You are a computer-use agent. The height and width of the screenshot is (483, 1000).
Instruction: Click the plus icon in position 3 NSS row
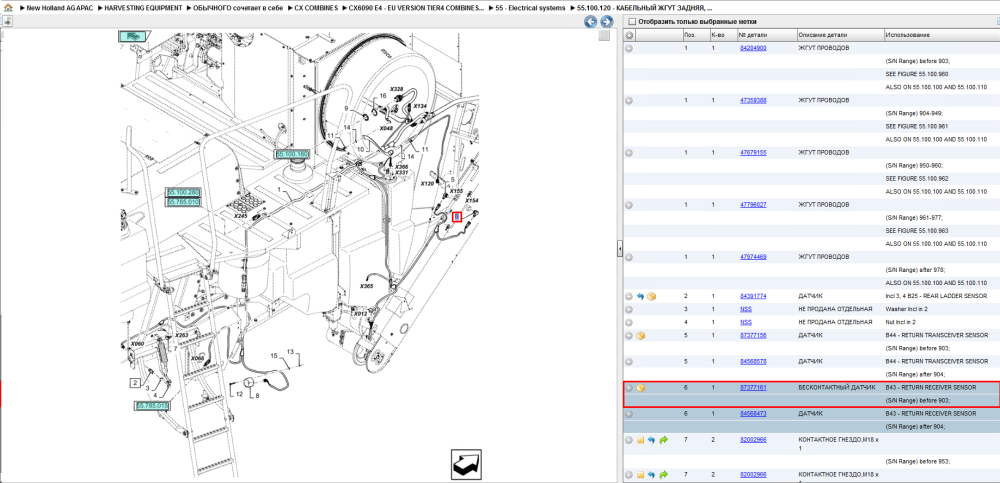(629, 309)
